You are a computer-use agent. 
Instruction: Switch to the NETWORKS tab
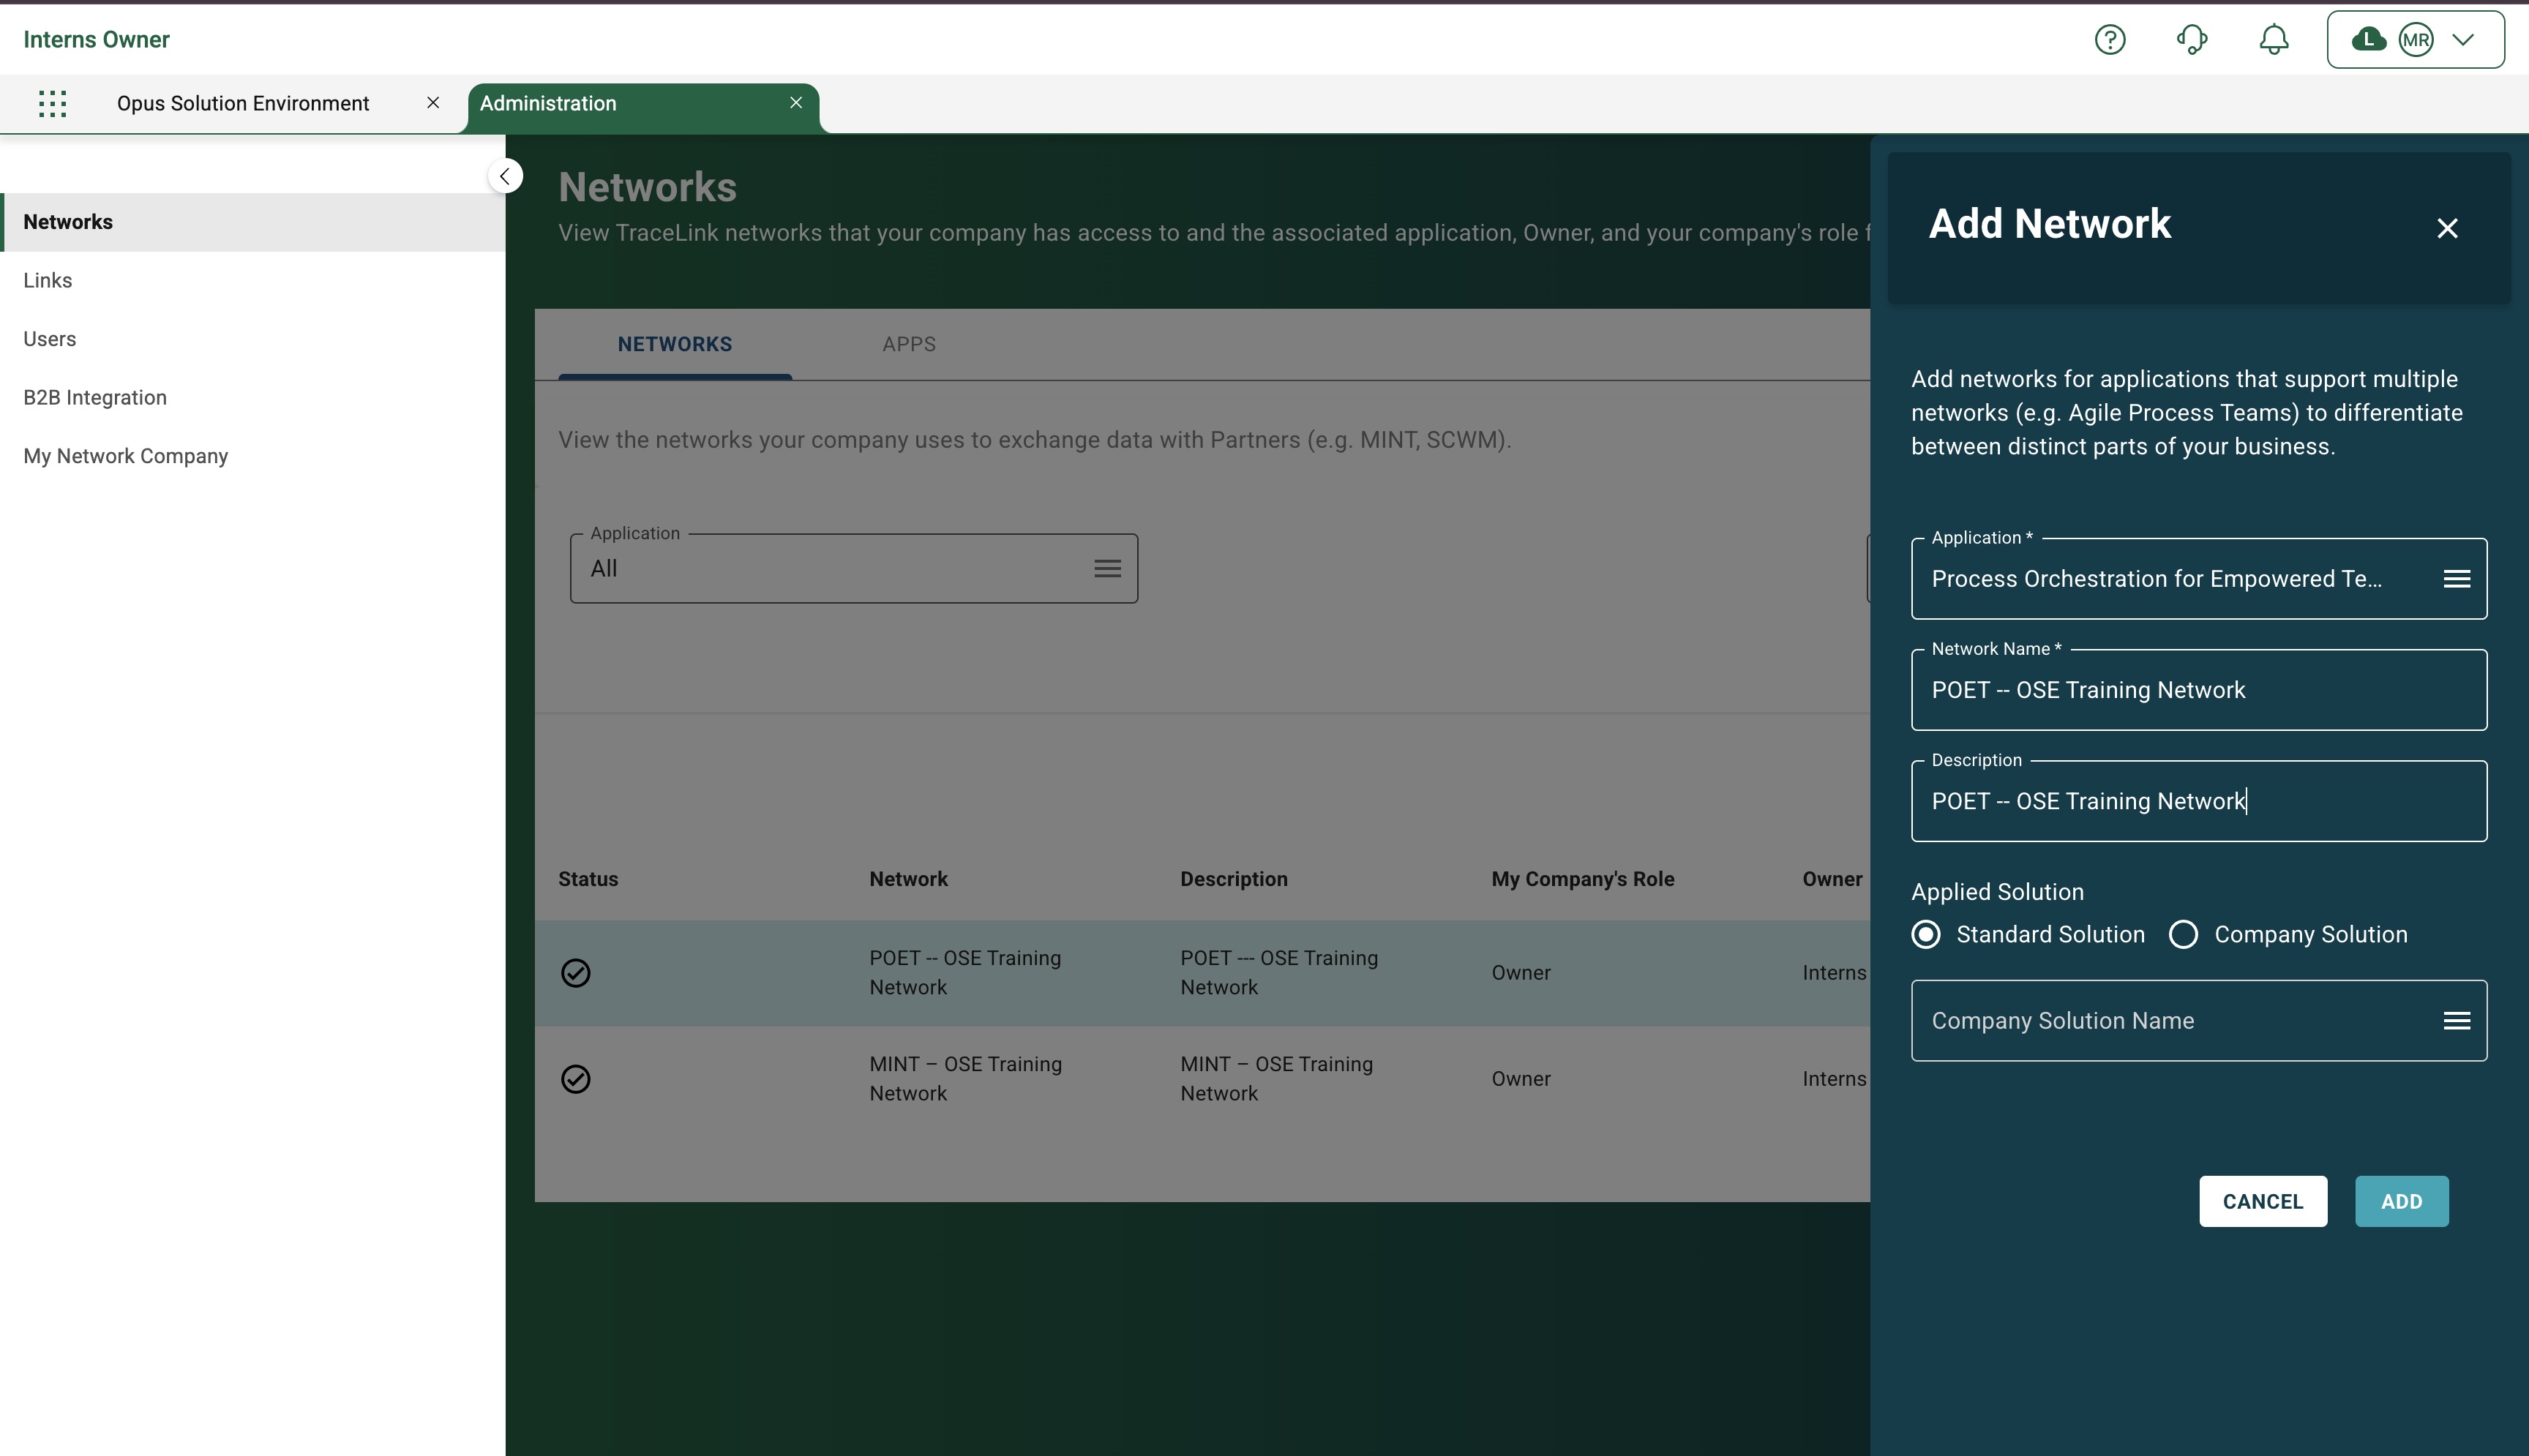tap(675, 344)
